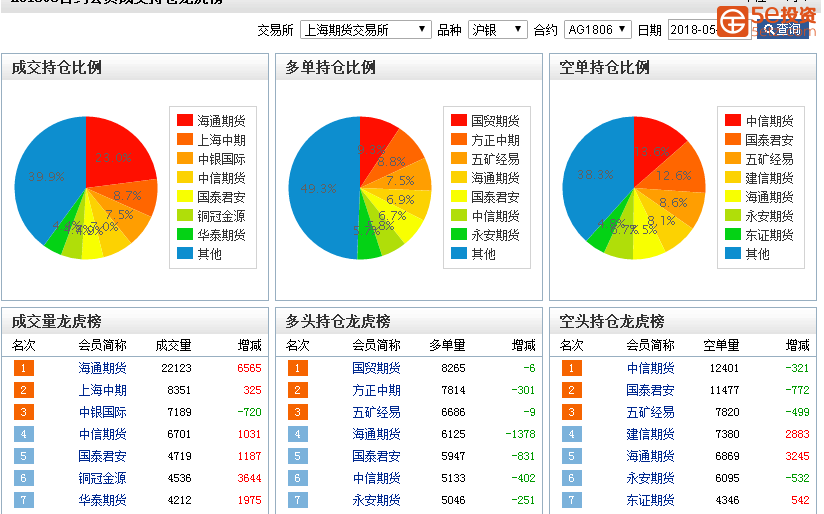Open 海通期货 link in 成交量龙虎榜

coord(102,368)
